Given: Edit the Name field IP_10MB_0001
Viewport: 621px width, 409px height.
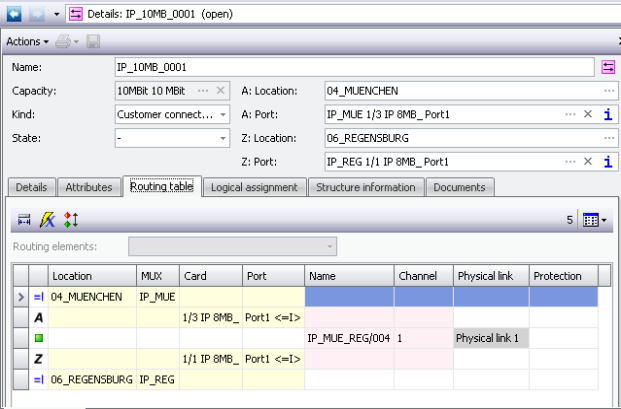Looking at the screenshot, I should coord(354,67).
